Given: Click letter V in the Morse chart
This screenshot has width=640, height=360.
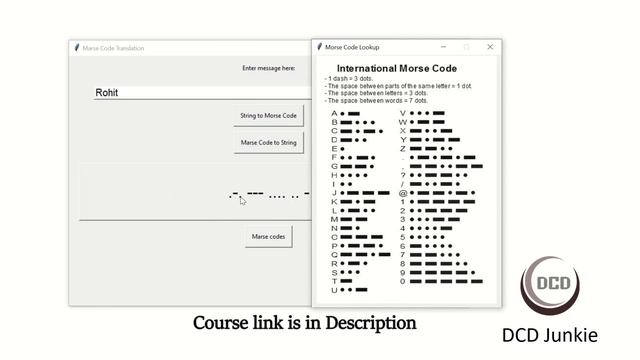Looking at the screenshot, I should click(x=403, y=113).
